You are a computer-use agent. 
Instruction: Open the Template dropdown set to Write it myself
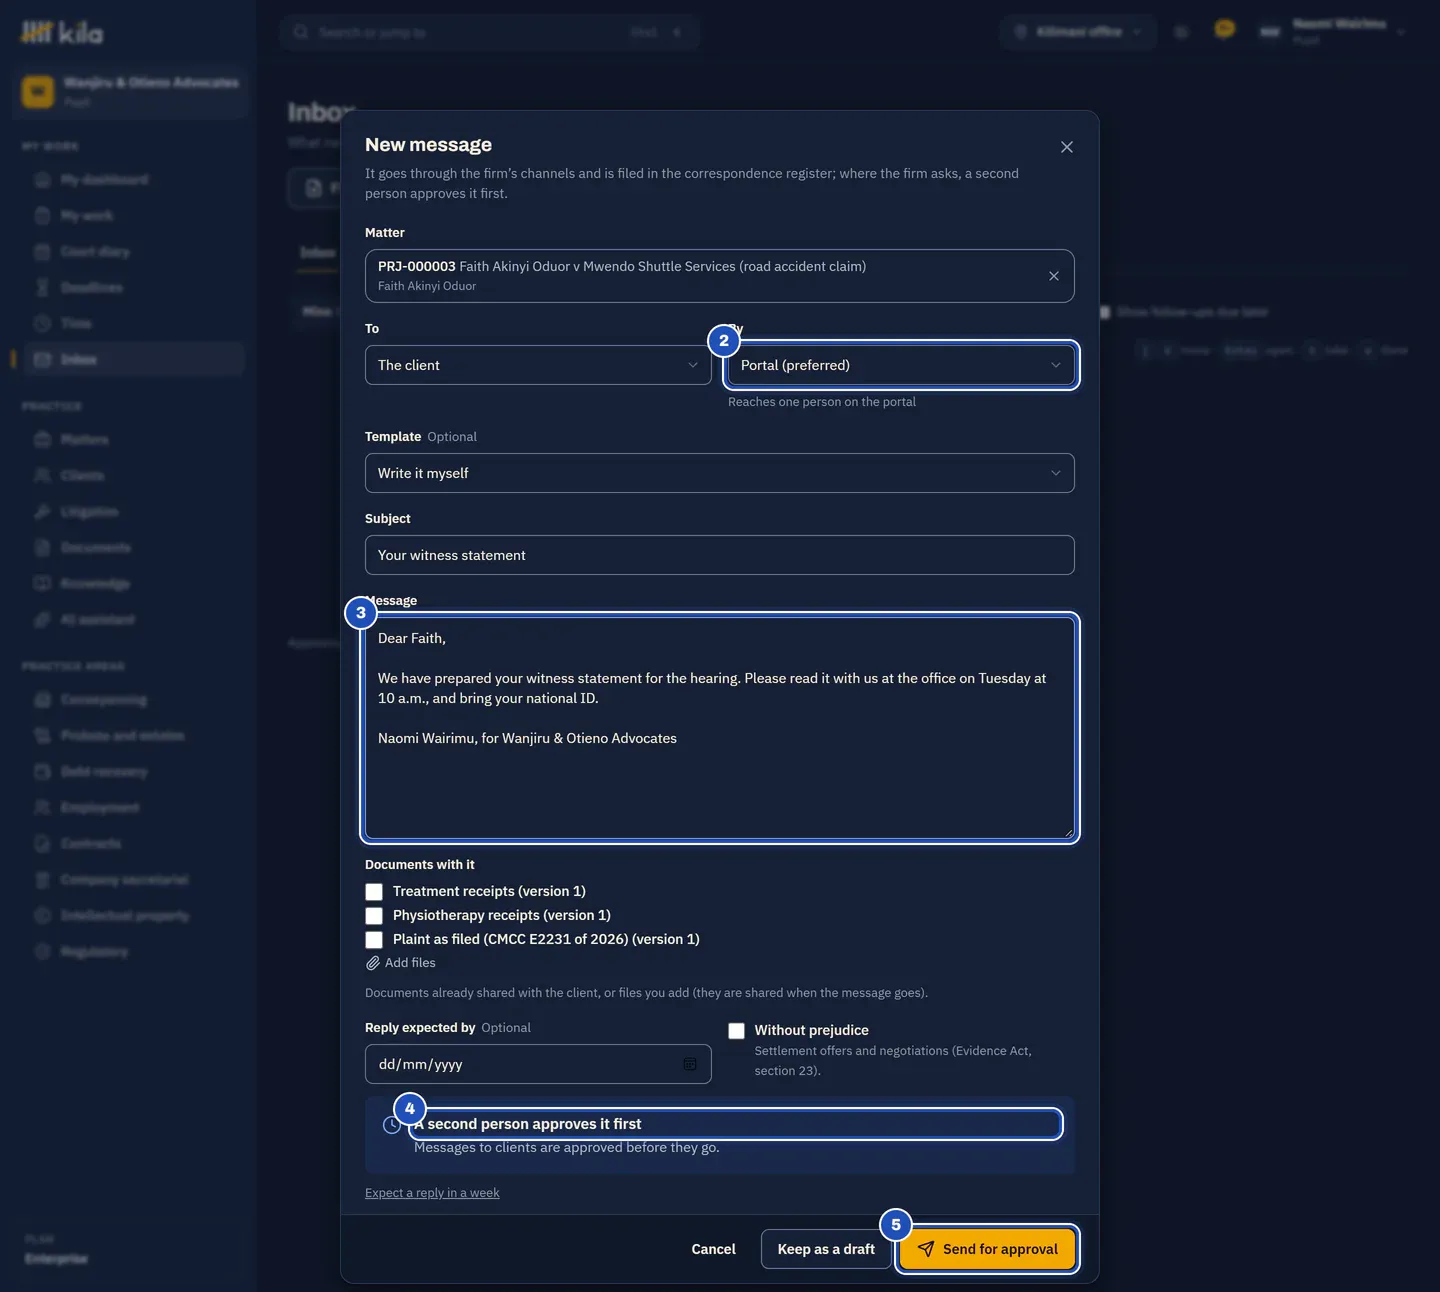click(x=720, y=473)
